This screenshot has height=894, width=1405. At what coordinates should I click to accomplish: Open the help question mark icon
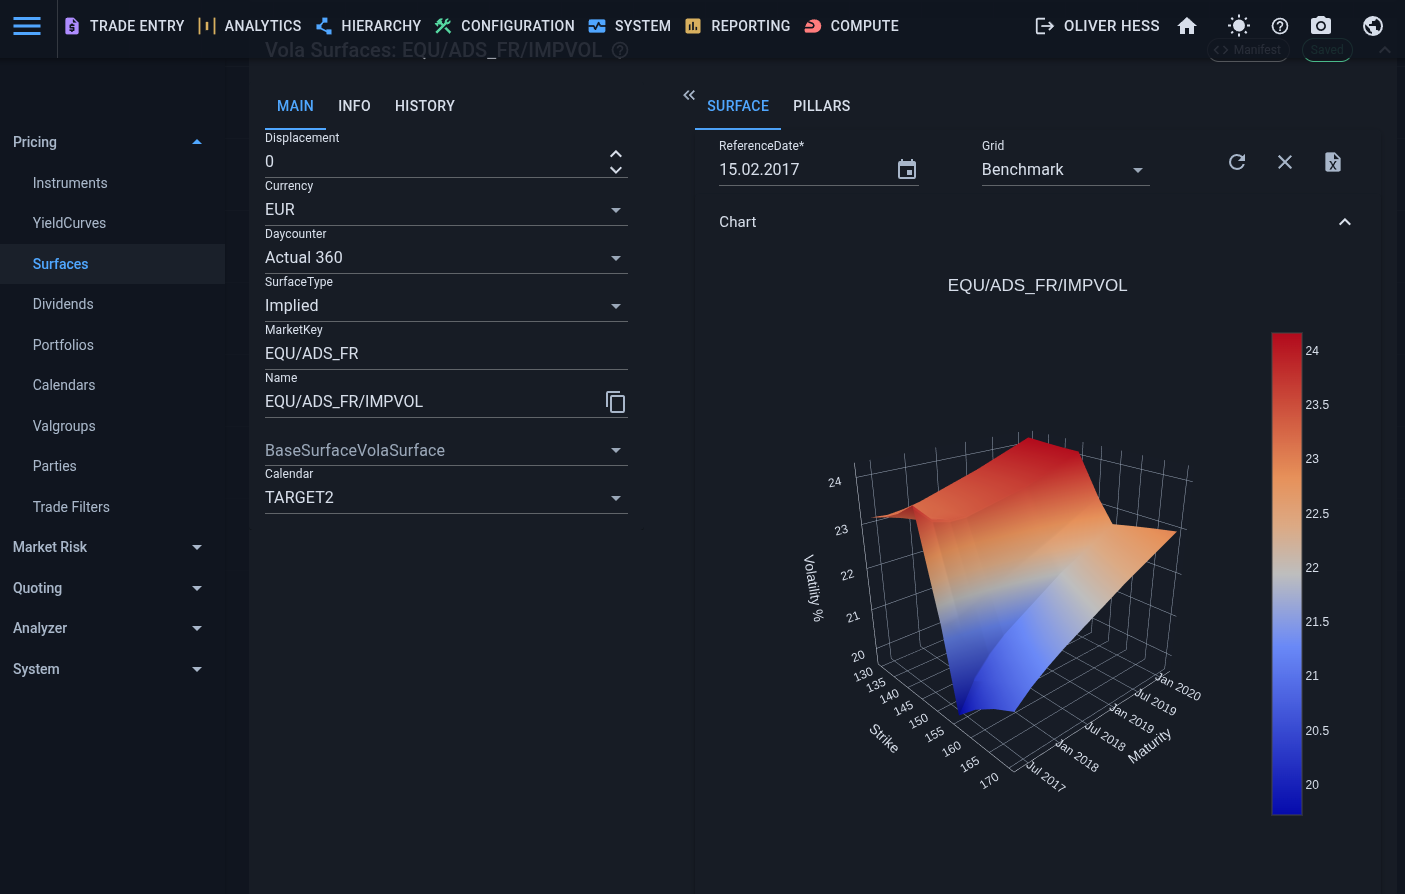[x=1280, y=26]
